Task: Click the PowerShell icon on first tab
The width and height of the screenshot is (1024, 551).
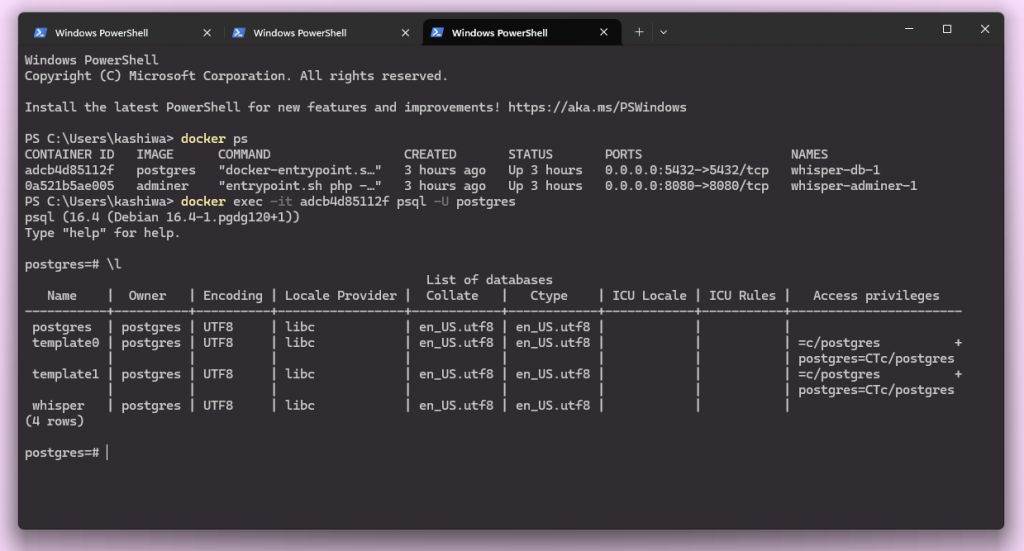Action: click(x=40, y=33)
